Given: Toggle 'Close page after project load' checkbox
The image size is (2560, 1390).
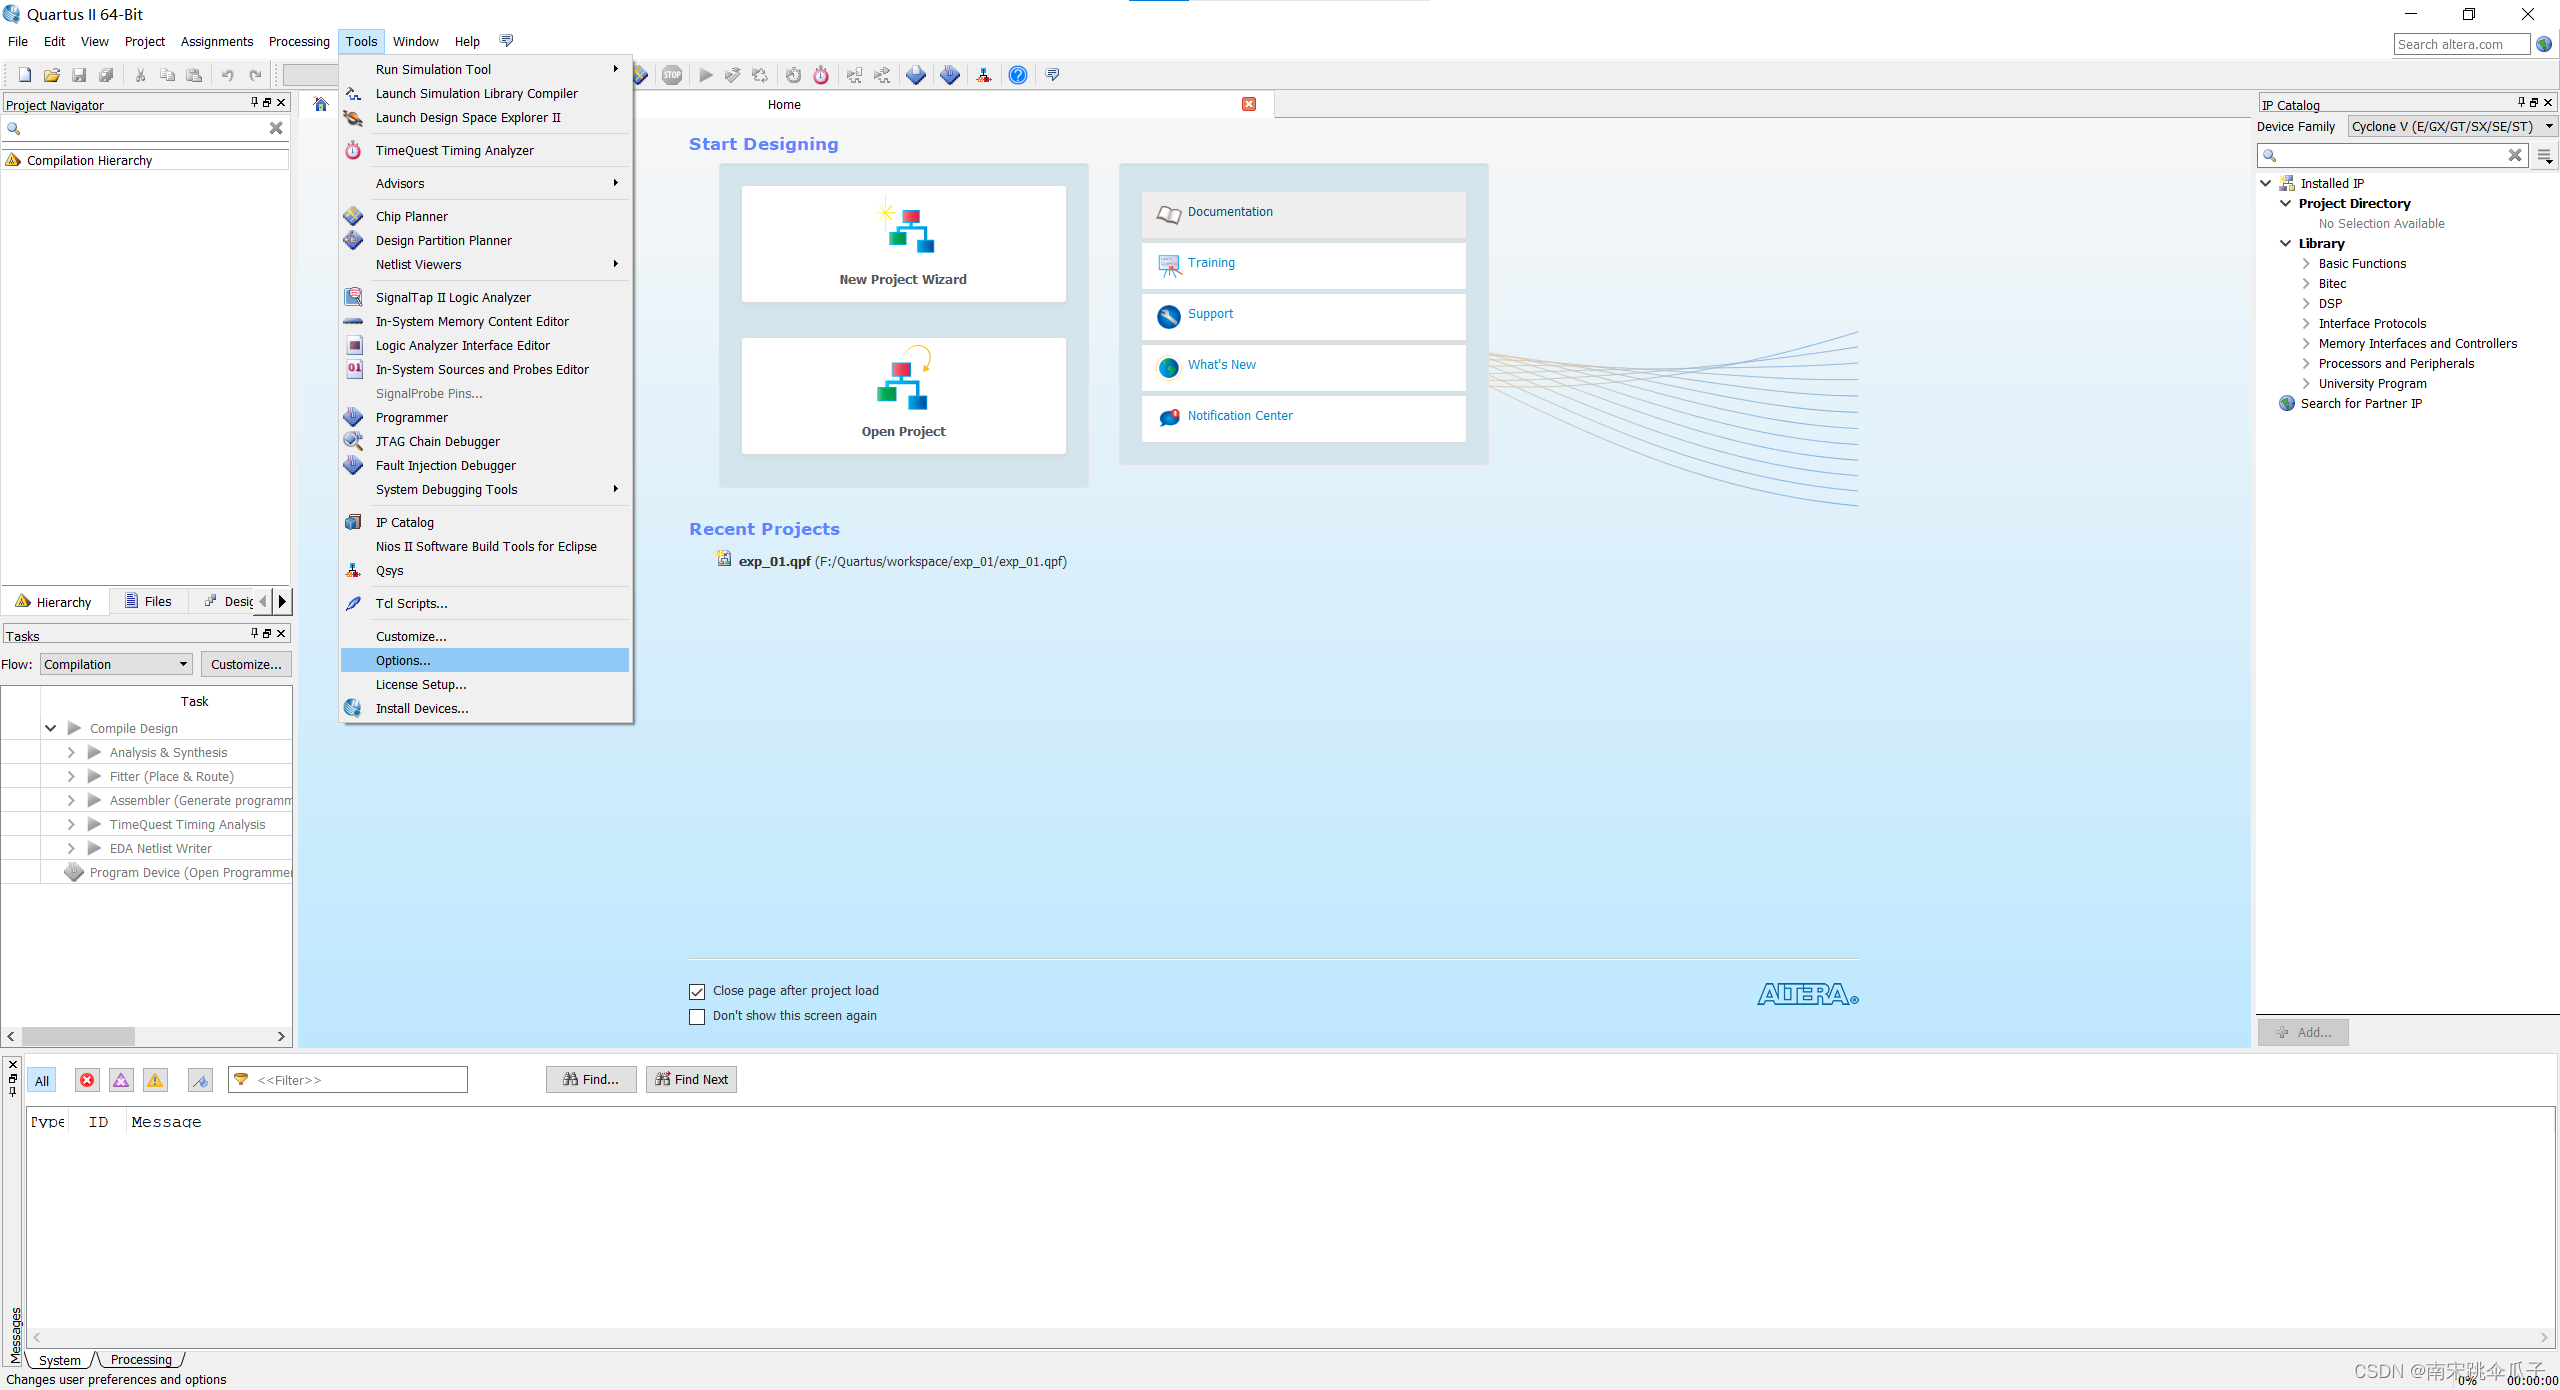Looking at the screenshot, I should pos(697,992).
